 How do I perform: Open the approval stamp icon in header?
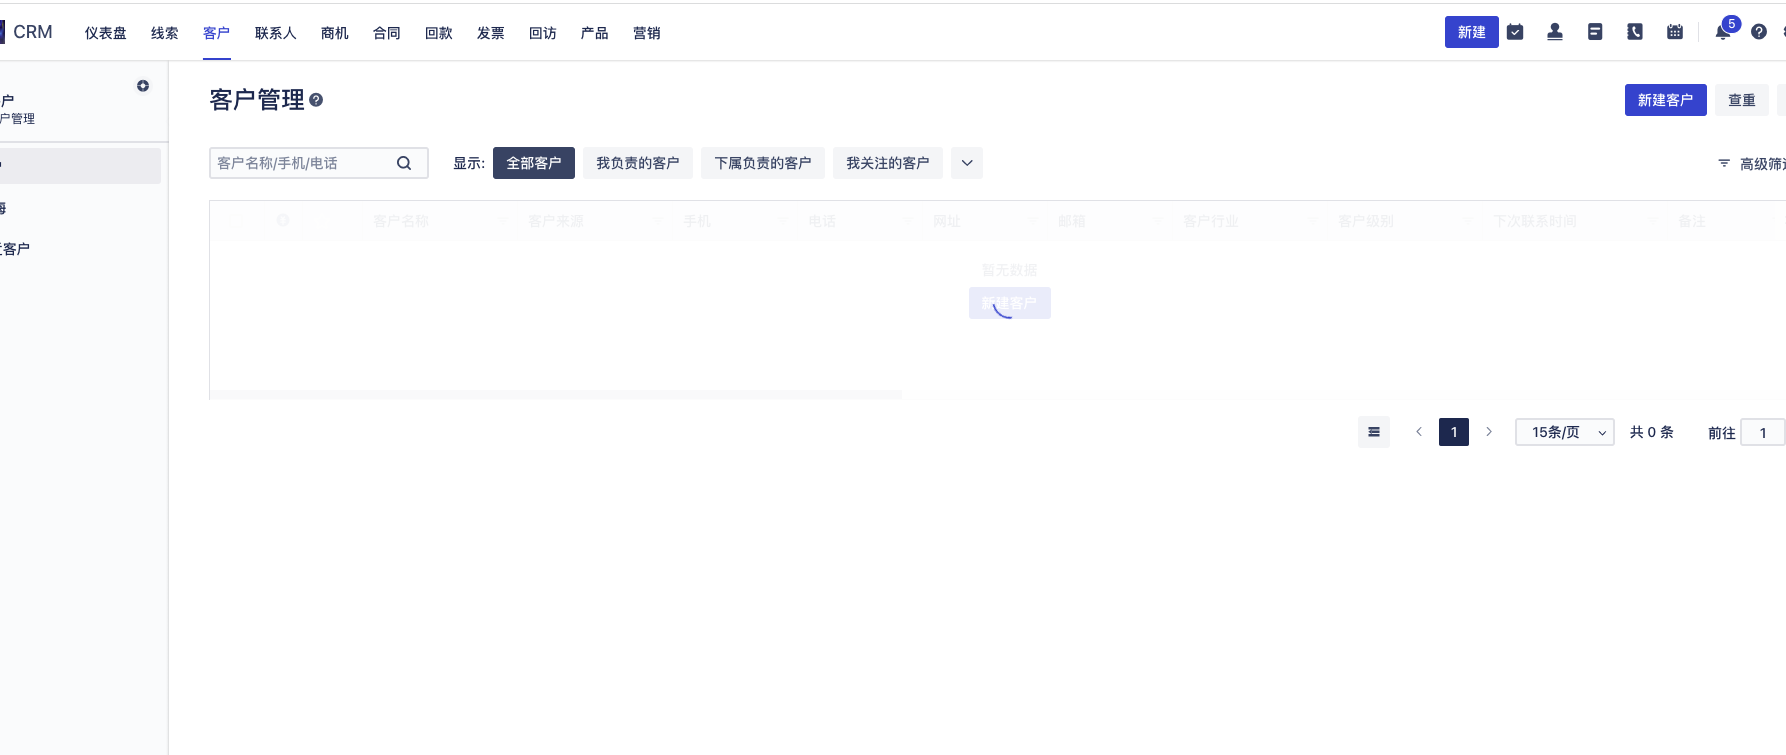tap(1555, 32)
